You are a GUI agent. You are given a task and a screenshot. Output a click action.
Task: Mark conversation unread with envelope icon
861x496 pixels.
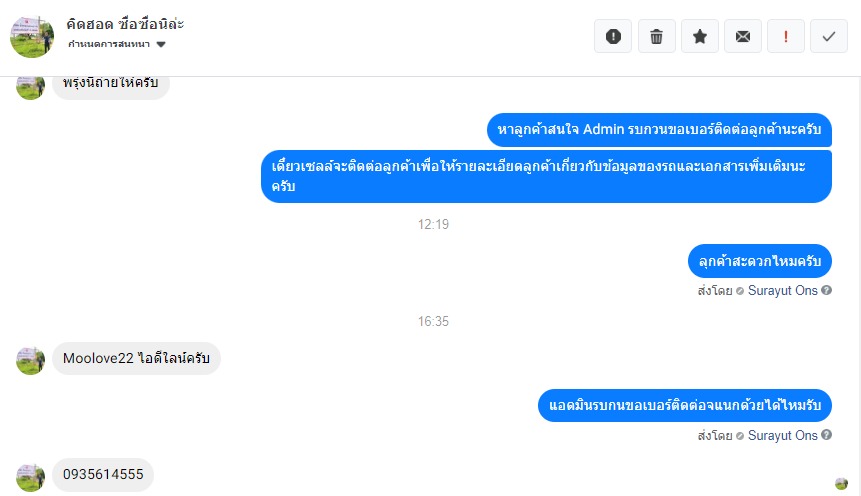pyautogui.click(x=742, y=36)
